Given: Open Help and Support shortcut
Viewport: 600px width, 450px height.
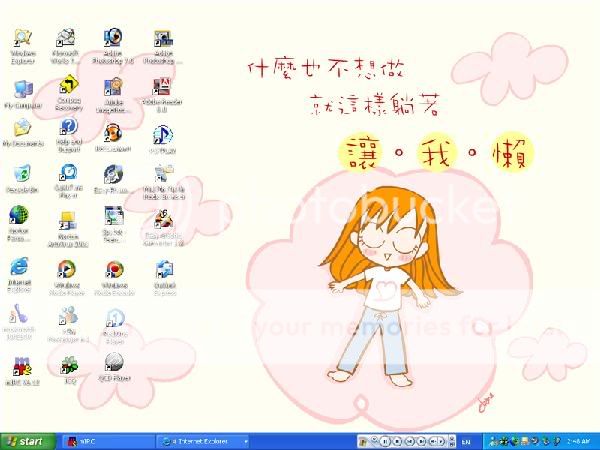Looking at the screenshot, I should point(68,130).
